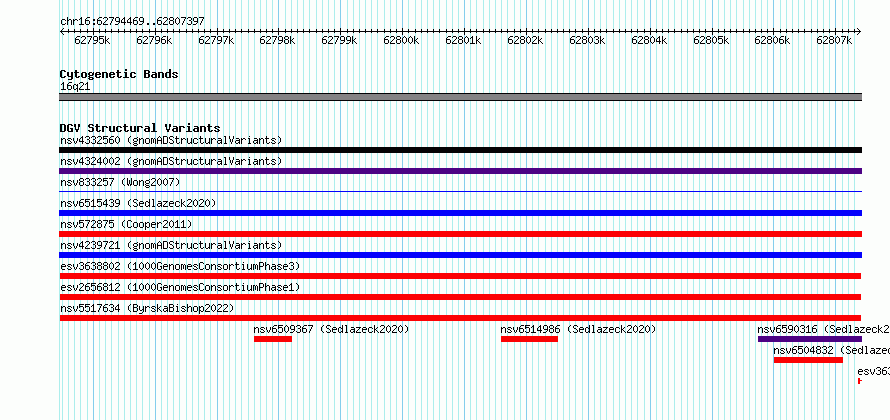Open the nsv6514986 (Sedlazeck2020) label
The height and width of the screenshot is (420, 890).
coord(578,329)
